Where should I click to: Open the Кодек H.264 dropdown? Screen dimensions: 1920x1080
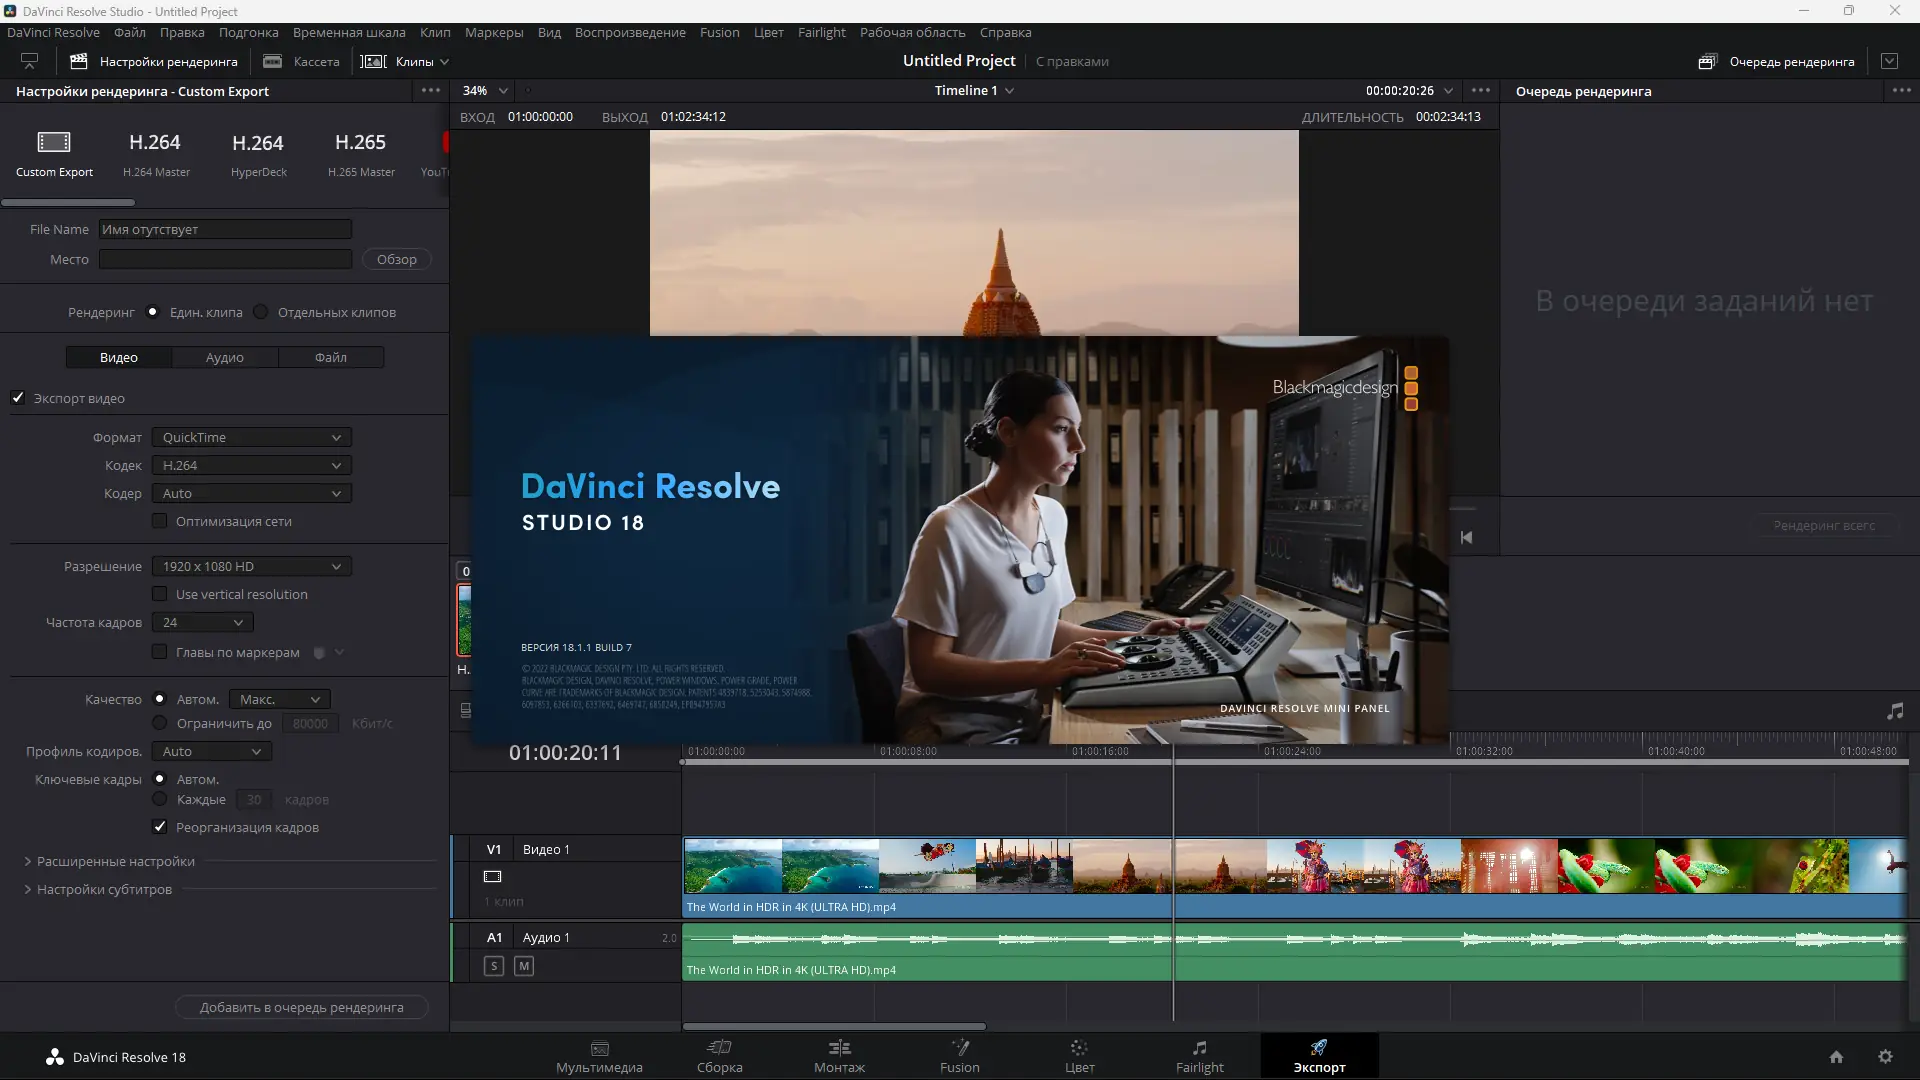[x=250, y=465]
